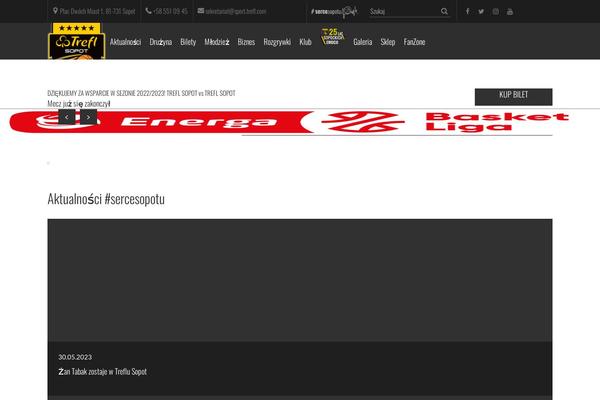Click the Energa Basket Liga banner

289,122
